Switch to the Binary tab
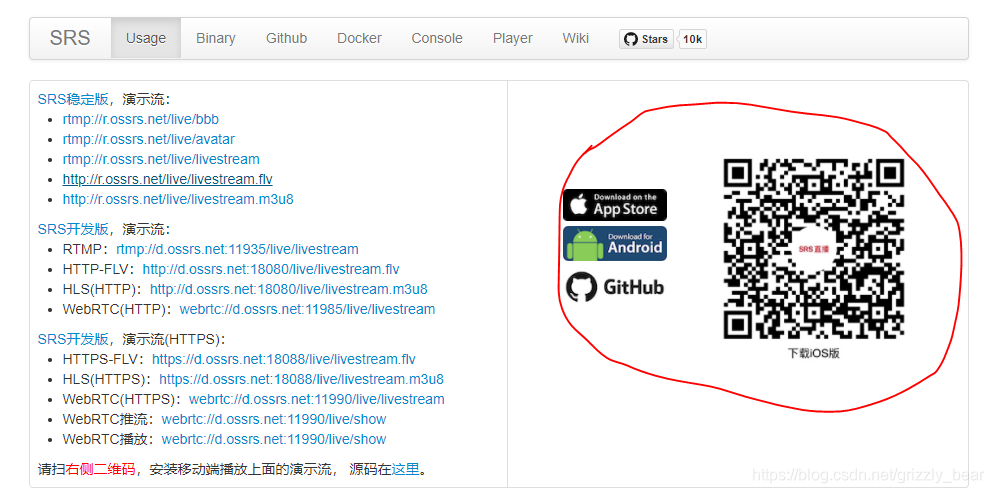The width and height of the screenshot is (994, 493). point(216,38)
